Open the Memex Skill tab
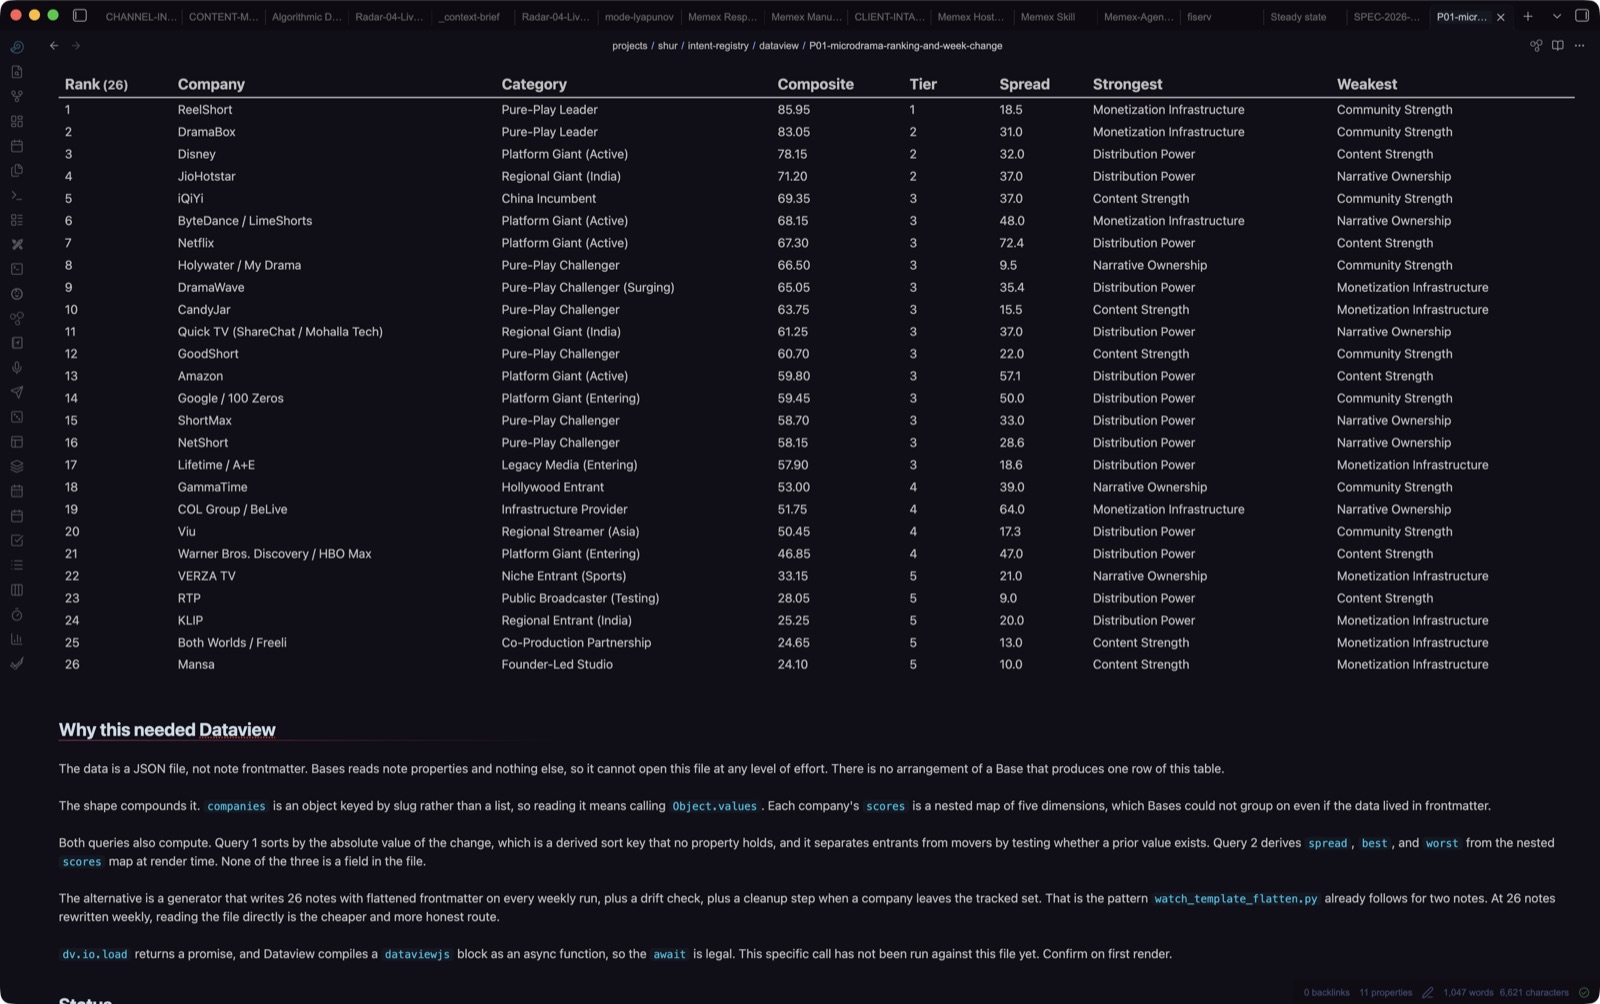The image size is (1600, 1004). click(x=1047, y=17)
